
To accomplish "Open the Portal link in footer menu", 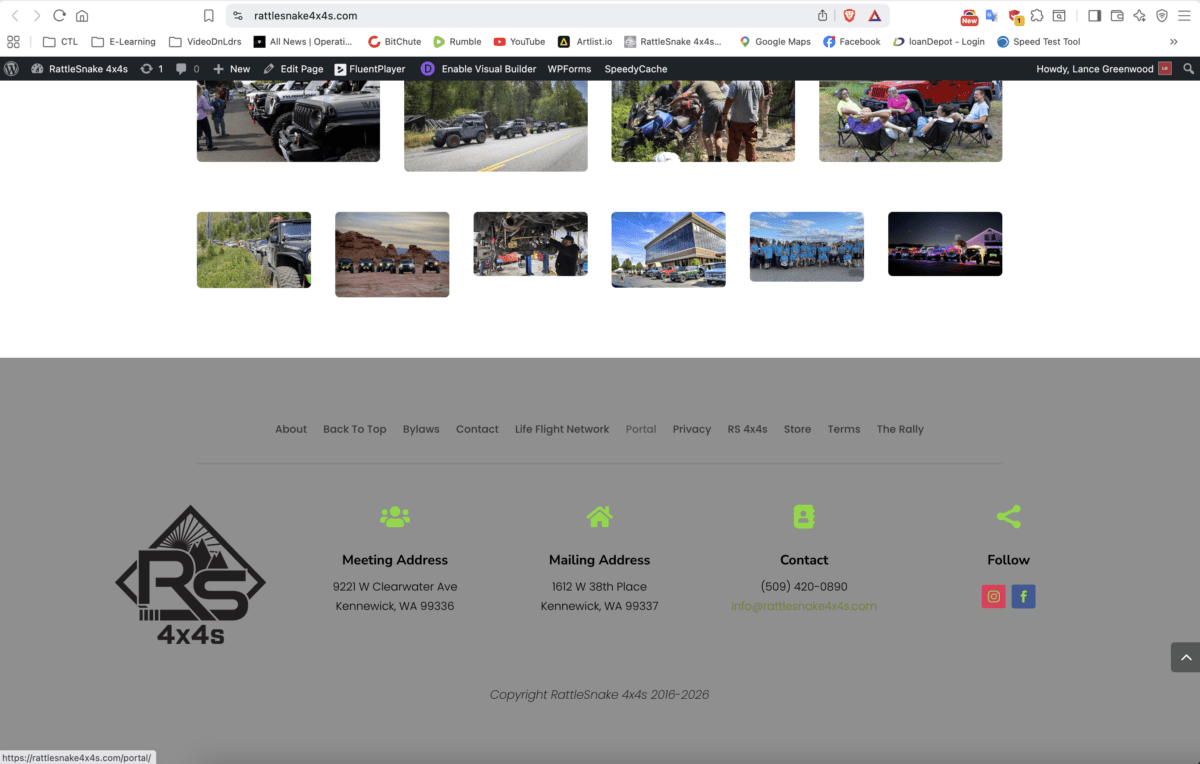I will tap(641, 429).
